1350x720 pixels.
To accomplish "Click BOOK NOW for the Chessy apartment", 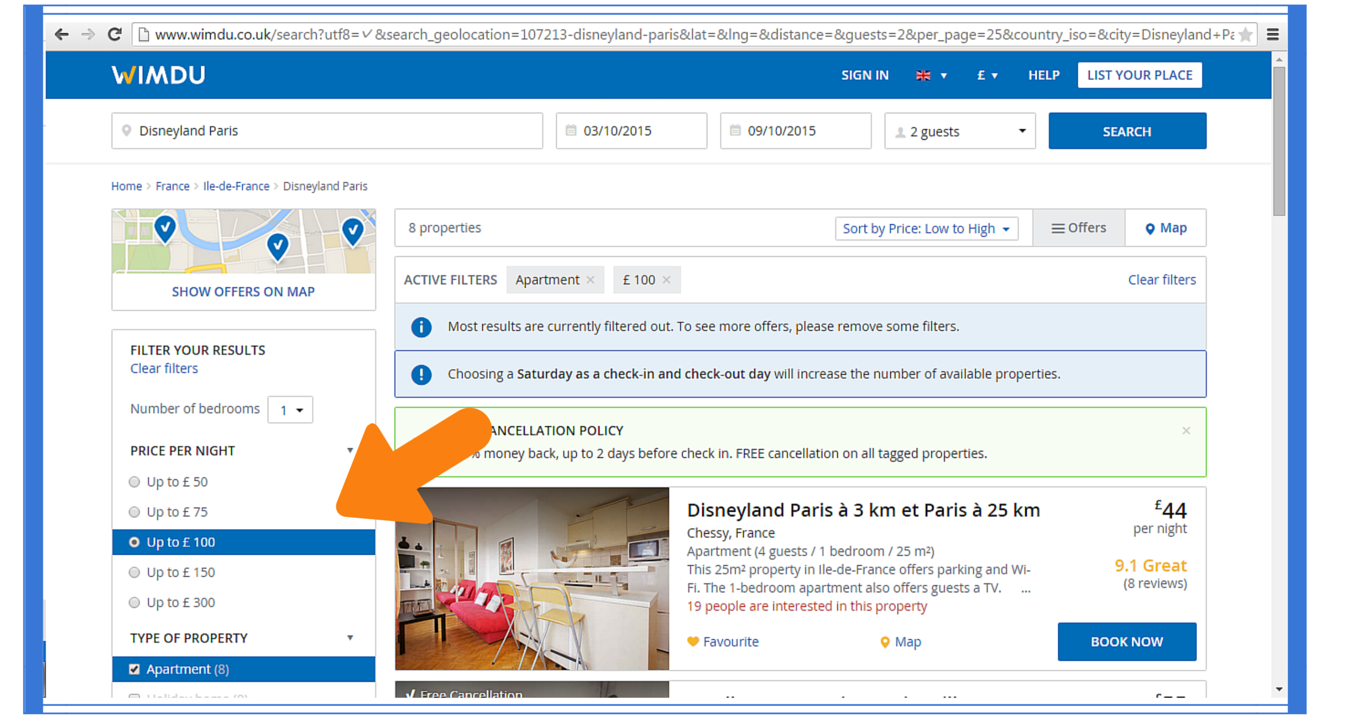I will [x=1127, y=642].
